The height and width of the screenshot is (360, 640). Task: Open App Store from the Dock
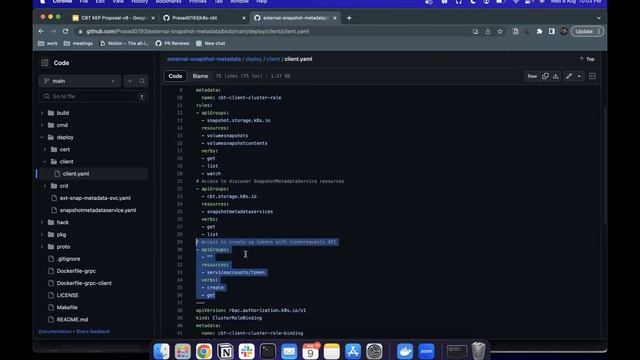tap(353, 351)
